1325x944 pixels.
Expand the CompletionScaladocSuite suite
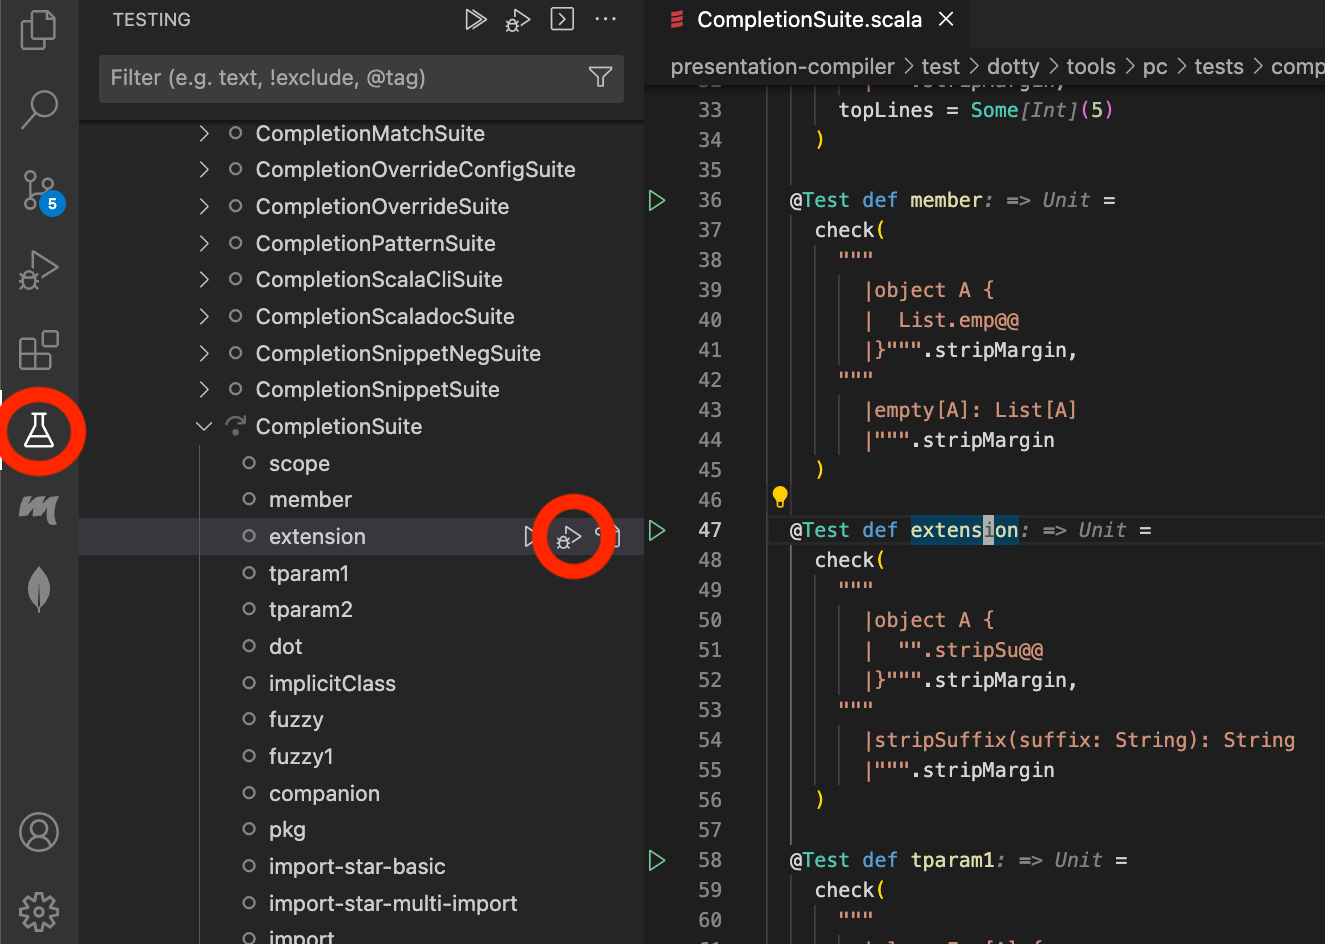204,316
